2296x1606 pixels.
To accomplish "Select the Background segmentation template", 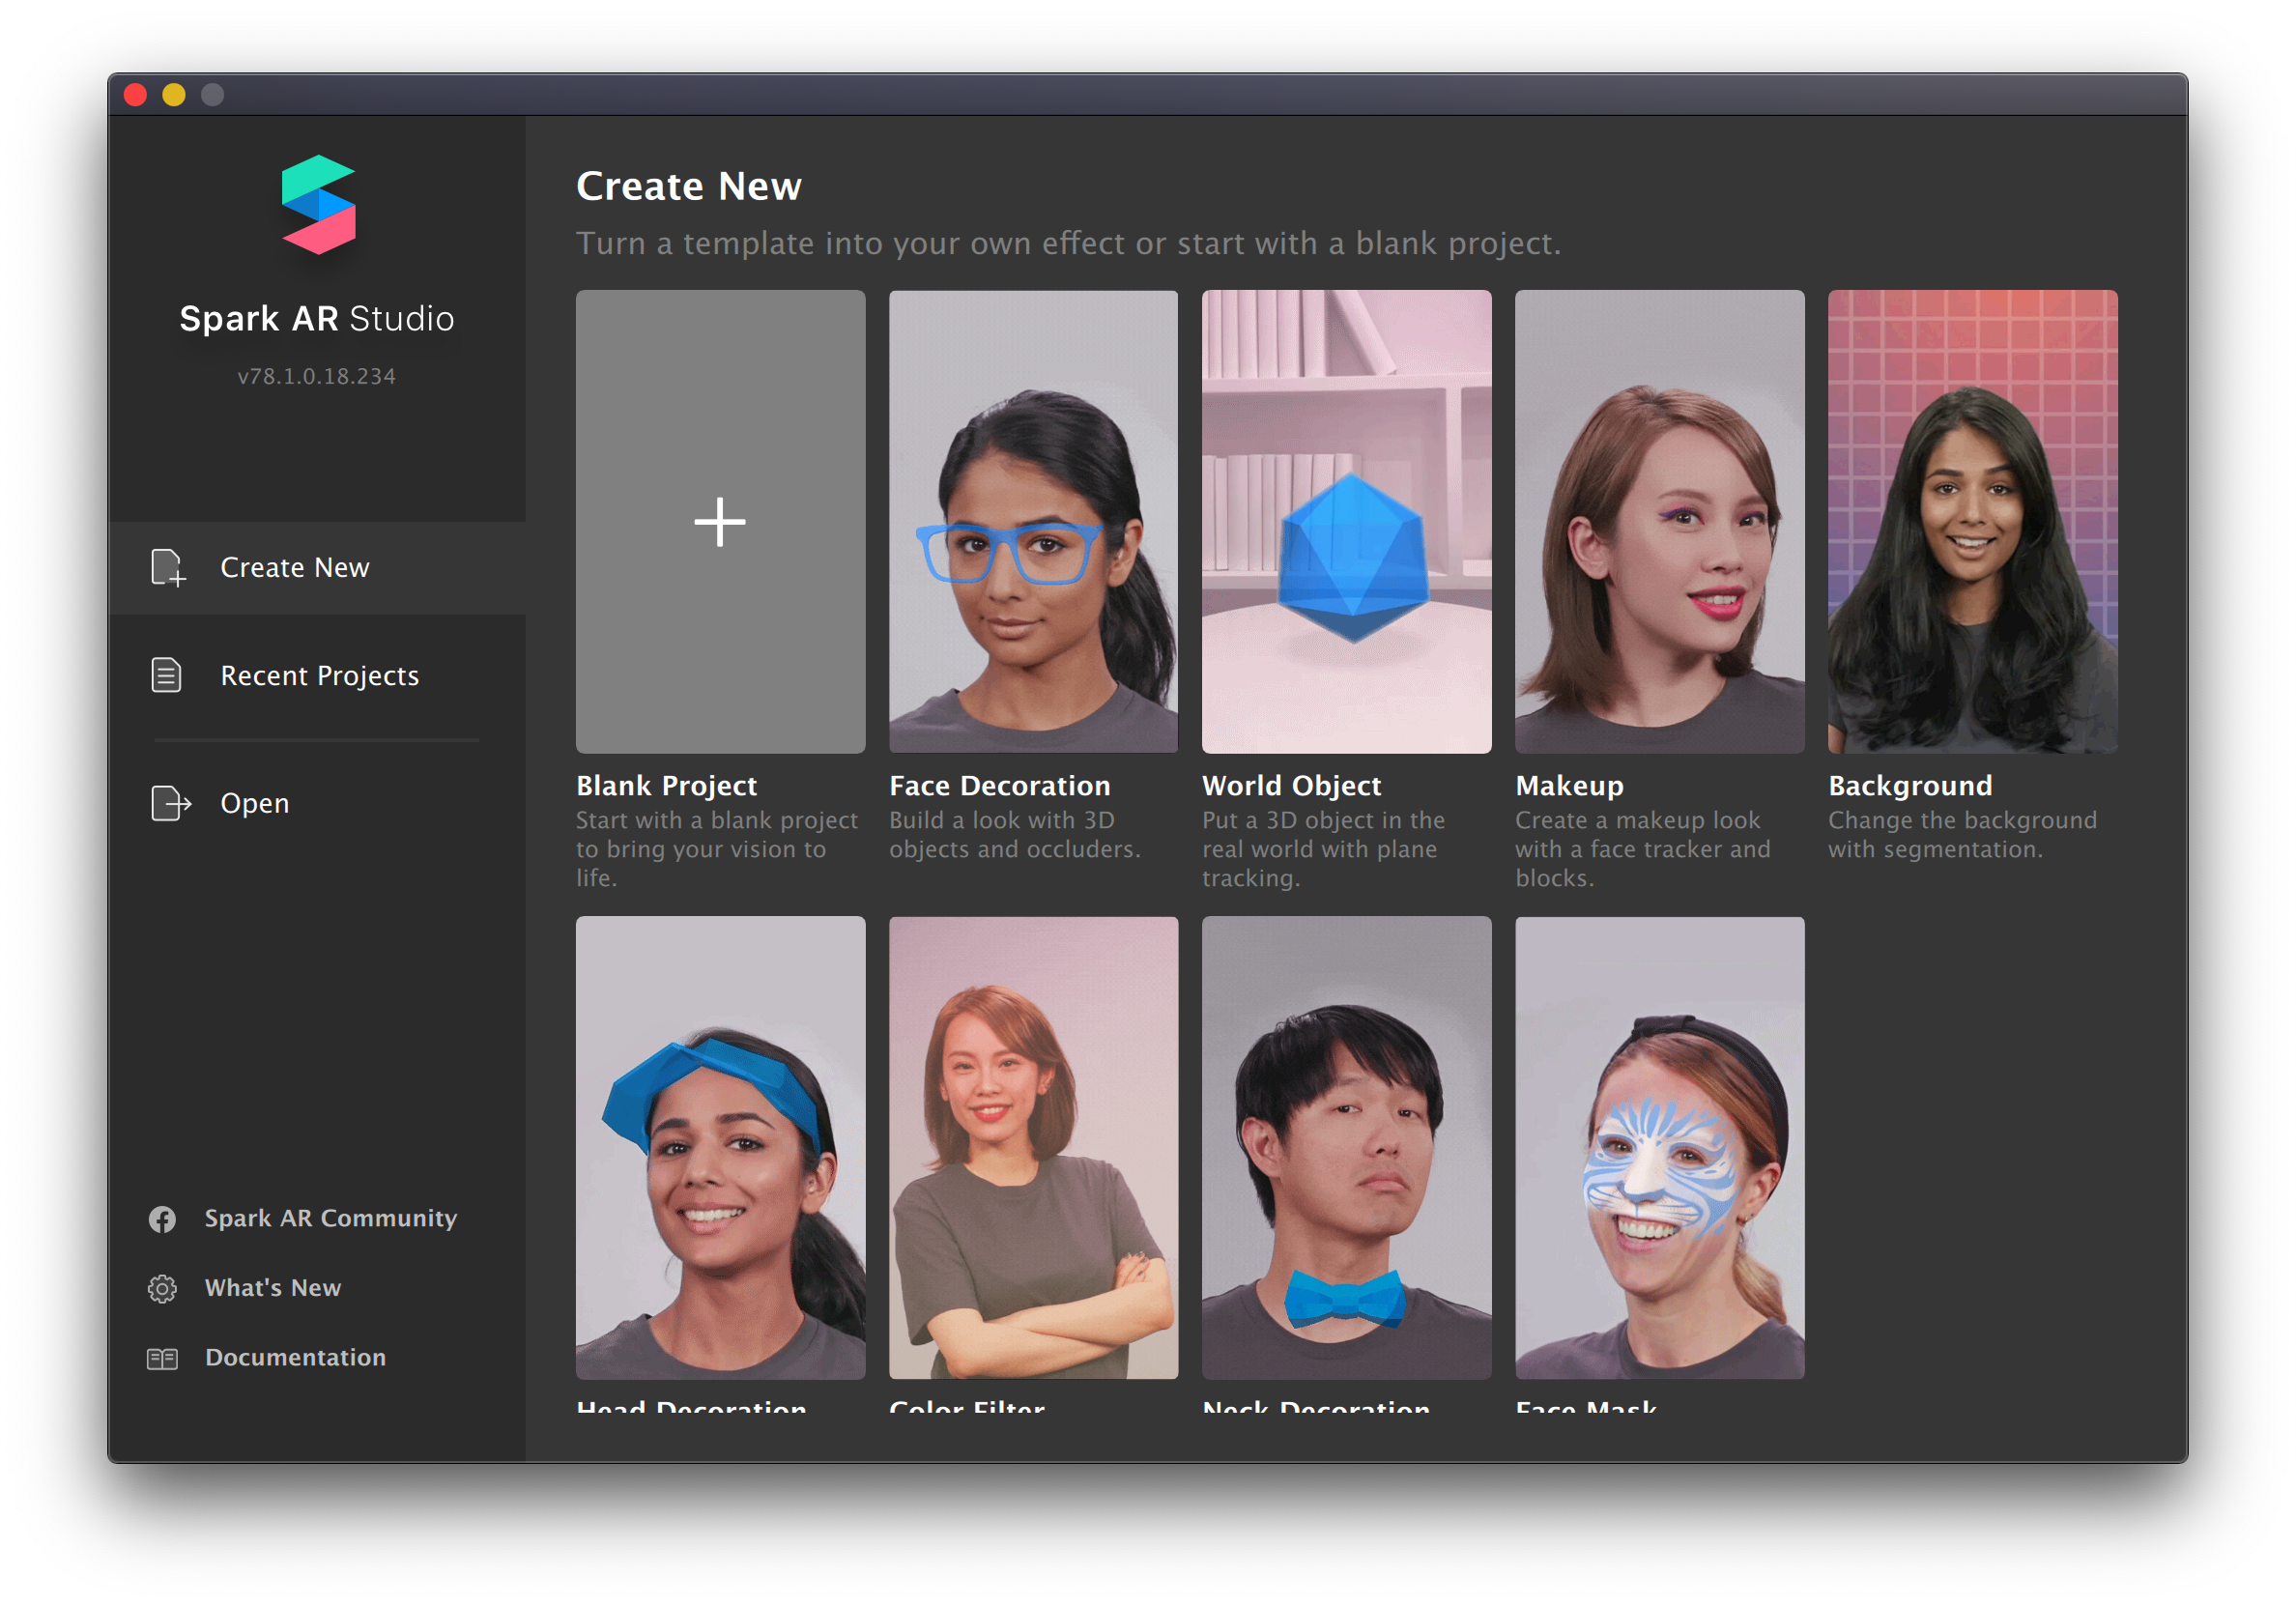I will point(1972,522).
